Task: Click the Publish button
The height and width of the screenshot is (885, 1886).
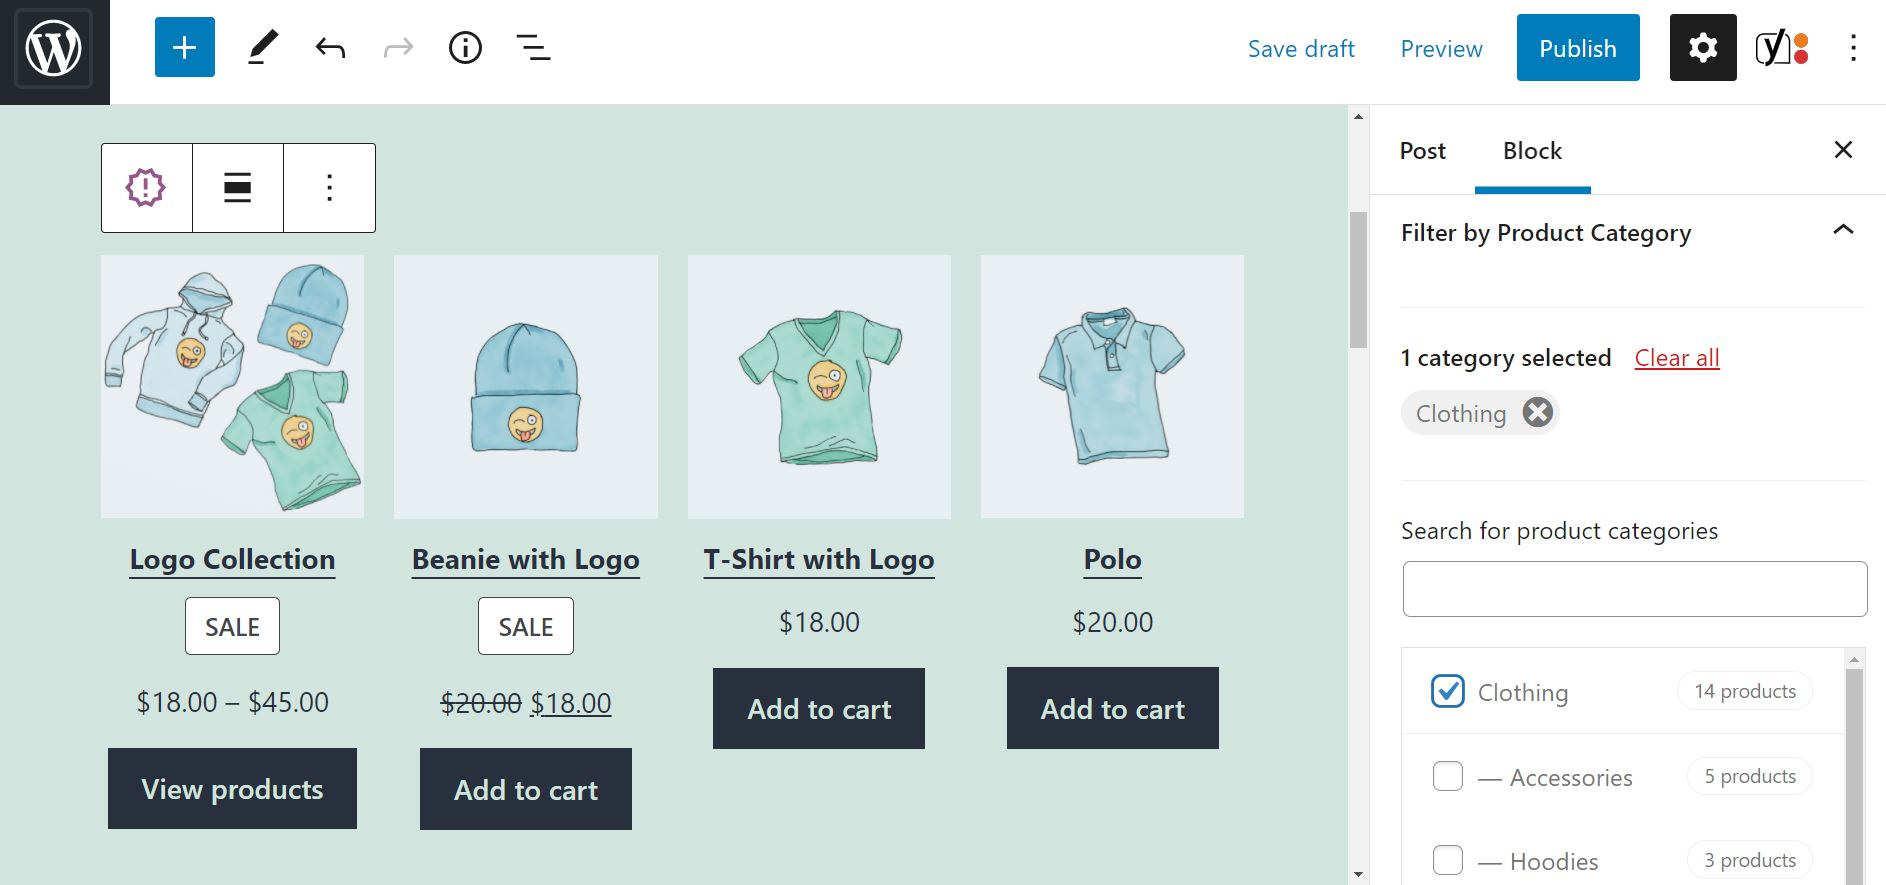Action: click(x=1577, y=47)
